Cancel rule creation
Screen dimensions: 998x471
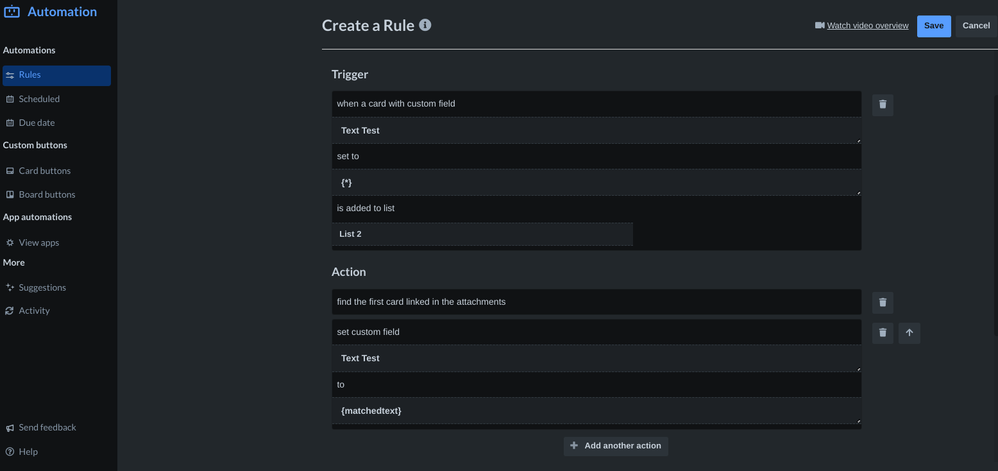tap(976, 26)
